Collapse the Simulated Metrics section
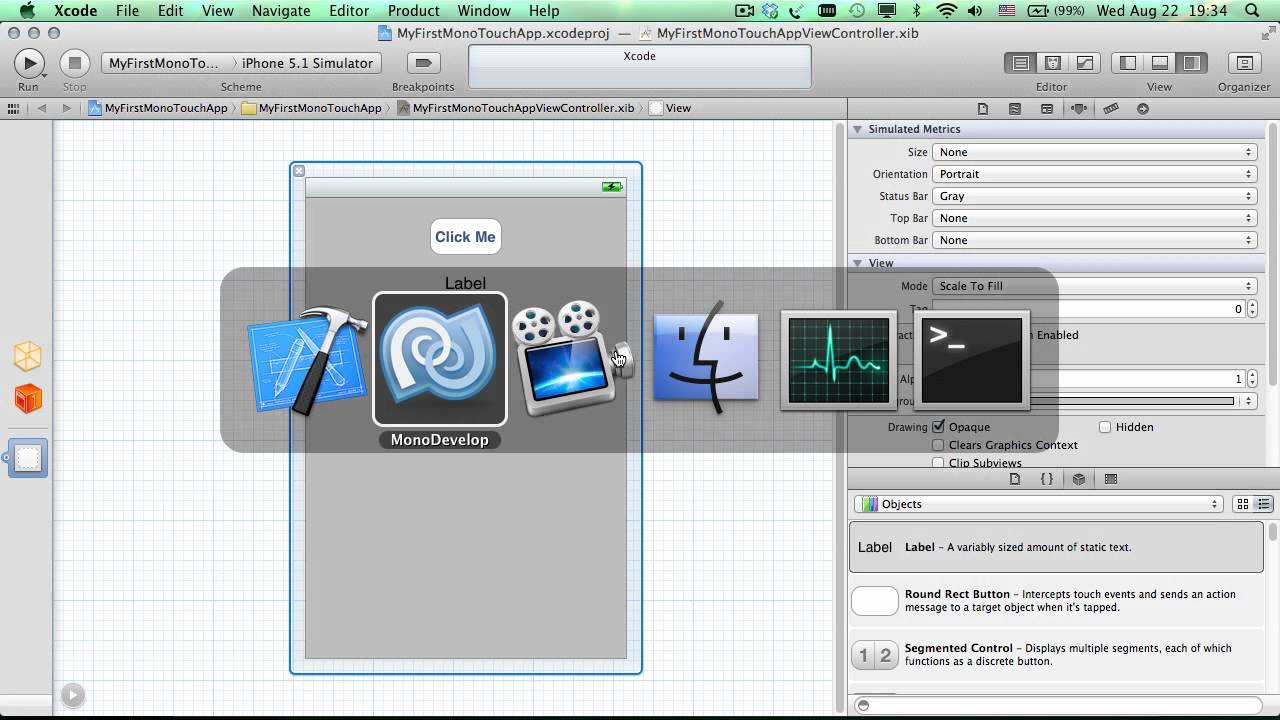This screenshot has width=1280, height=720. click(858, 129)
